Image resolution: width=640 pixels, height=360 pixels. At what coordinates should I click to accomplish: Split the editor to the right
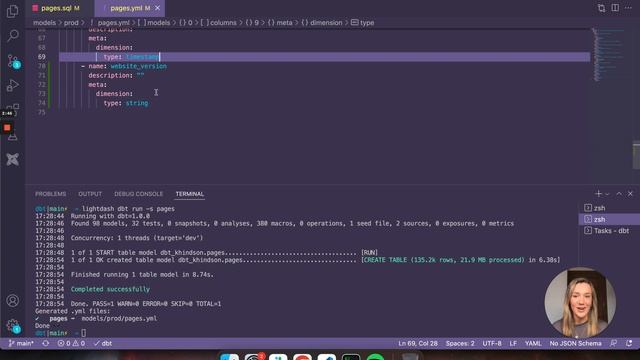pos(615,8)
